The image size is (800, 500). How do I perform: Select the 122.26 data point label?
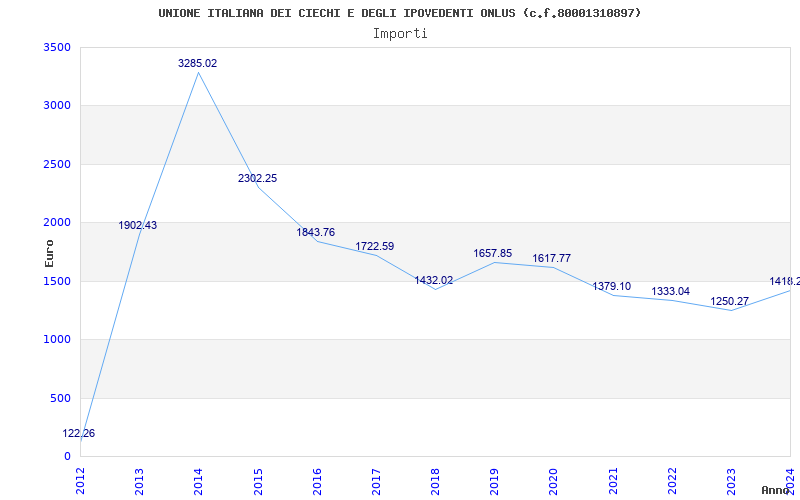79,433
